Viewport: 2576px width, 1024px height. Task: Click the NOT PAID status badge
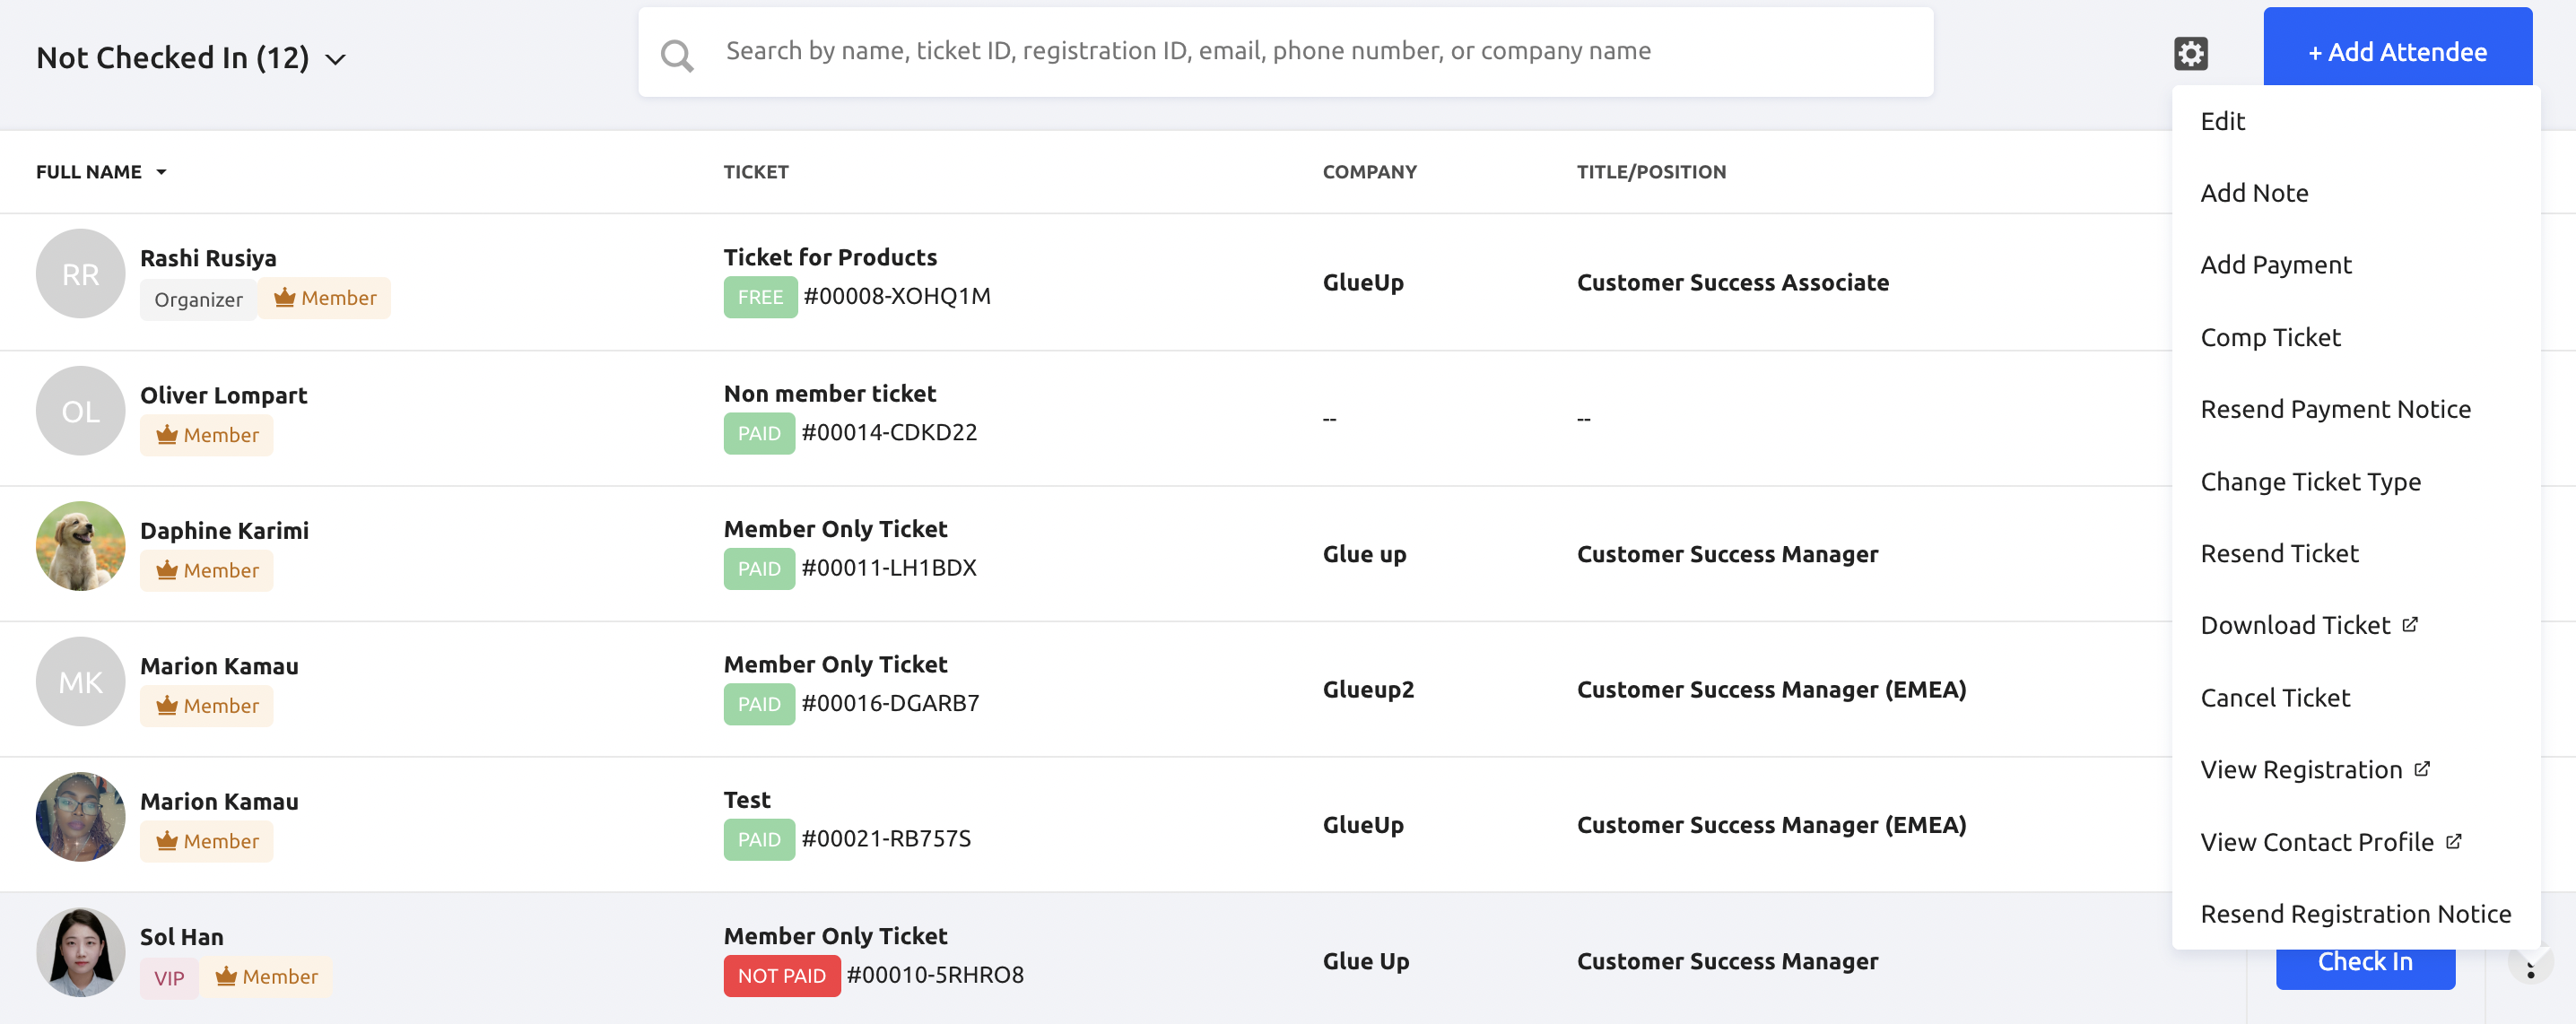point(781,976)
